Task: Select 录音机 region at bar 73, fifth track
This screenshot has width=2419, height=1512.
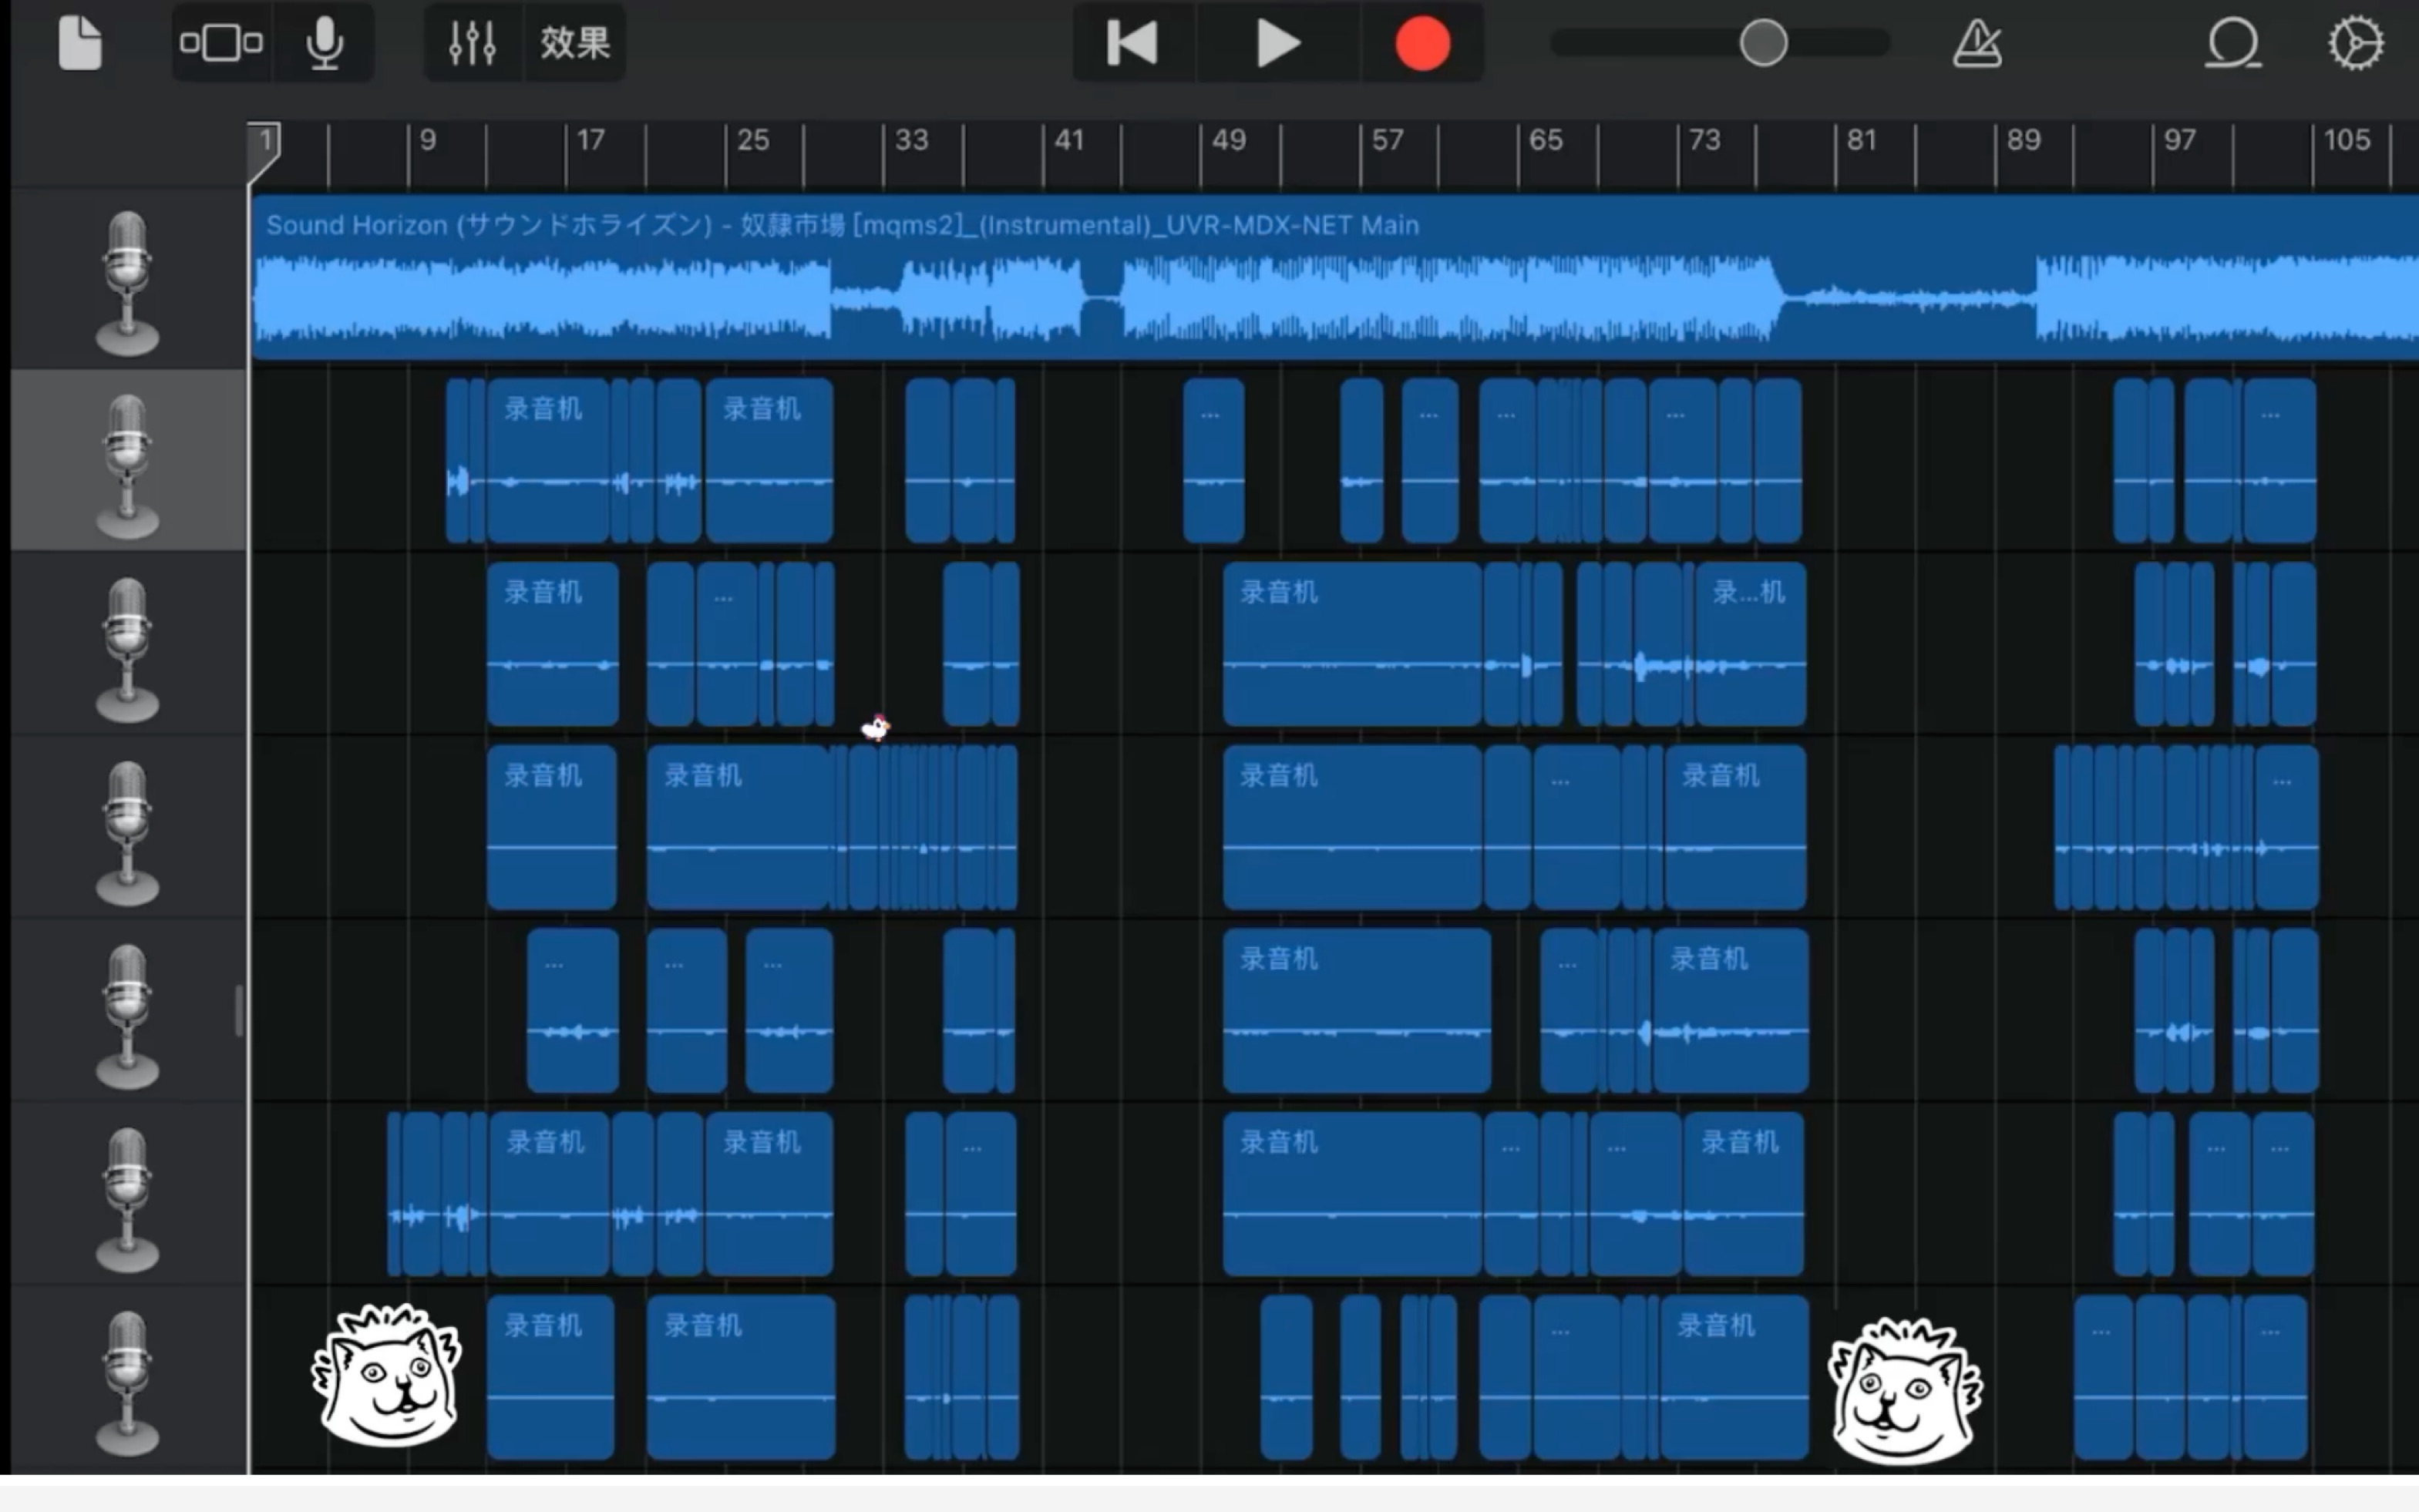Action: (1730, 1011)
